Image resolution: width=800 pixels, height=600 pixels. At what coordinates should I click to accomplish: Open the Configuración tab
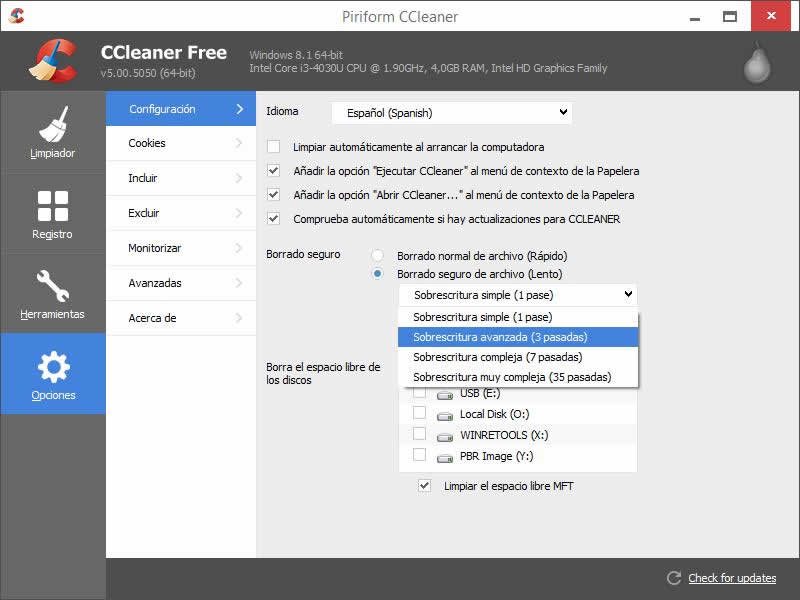coord(181,109)
